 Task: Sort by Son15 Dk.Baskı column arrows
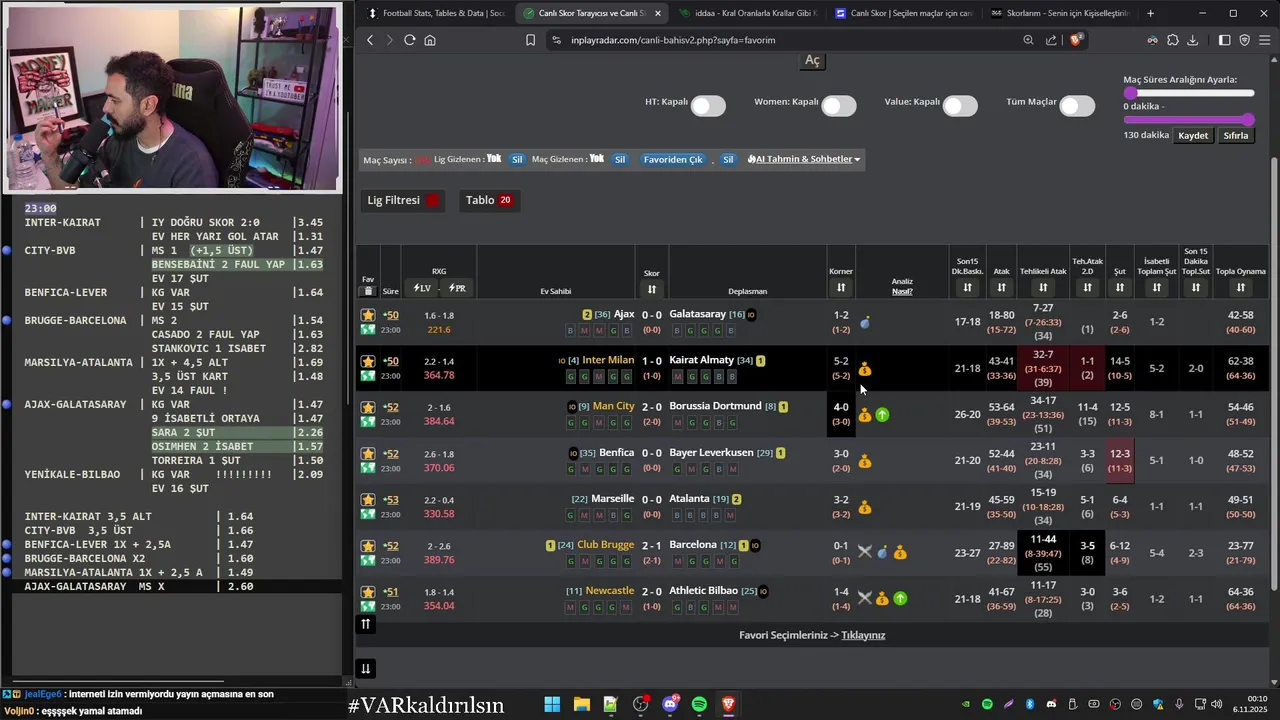[967, 288]
